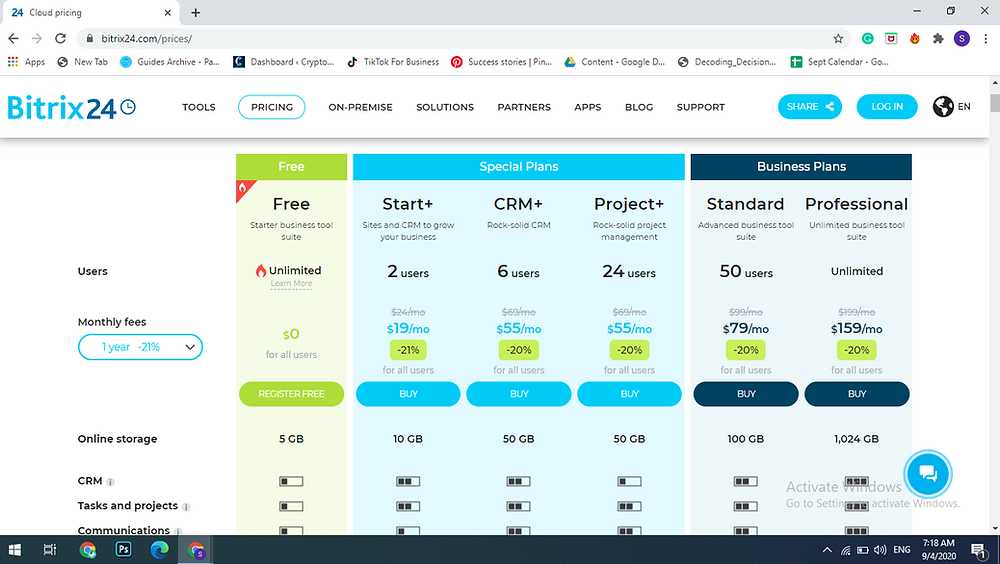Viewport: 1000px width, 564px height.
Task: Open the Chrome profile avatar
Action: [x=962, y=38]
